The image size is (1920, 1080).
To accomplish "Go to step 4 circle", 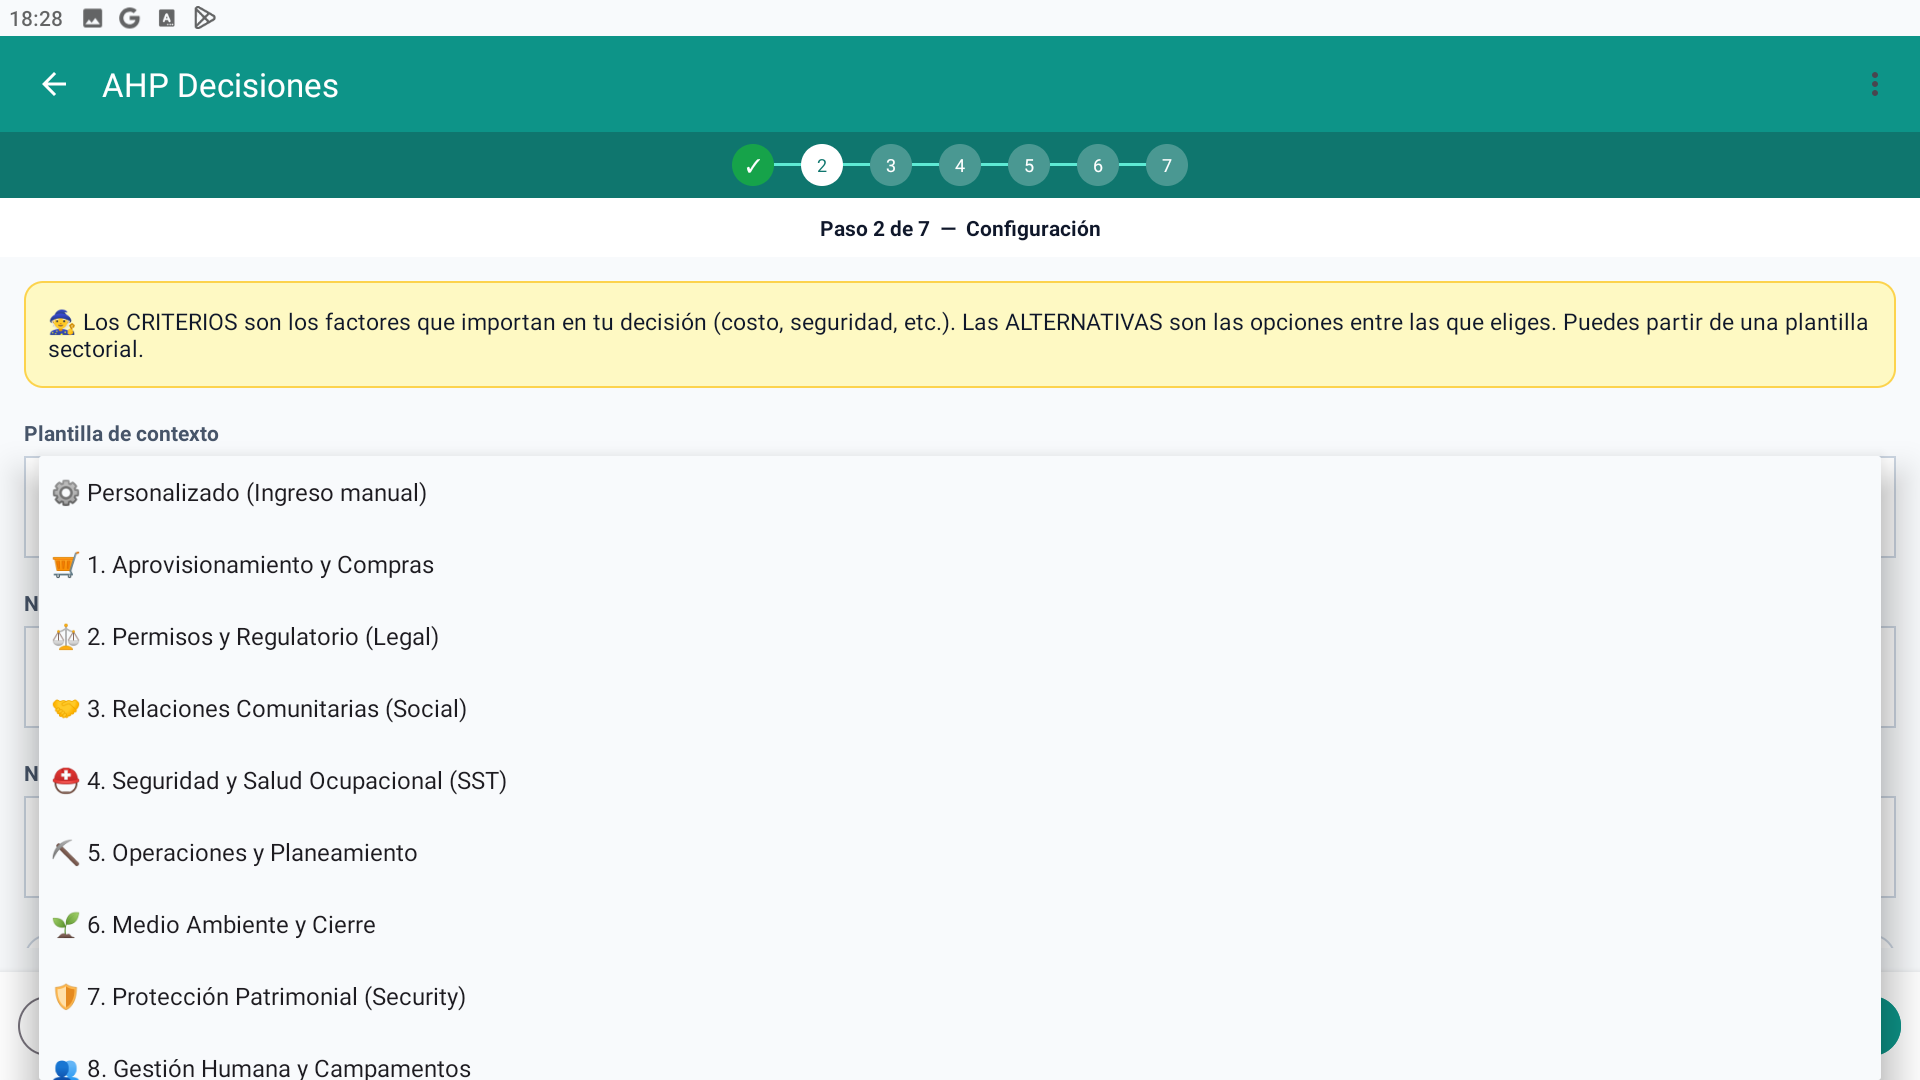I will 960,165.
